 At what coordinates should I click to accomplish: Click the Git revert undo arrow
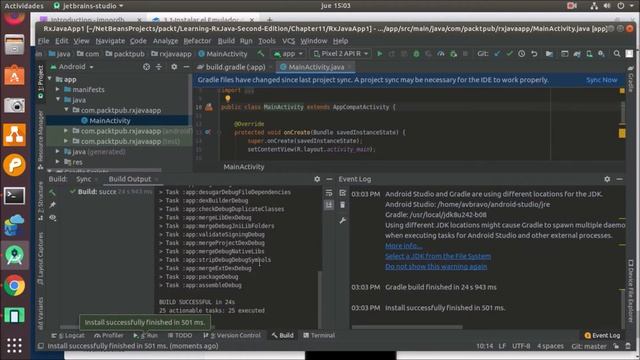[x=534, y=54]
